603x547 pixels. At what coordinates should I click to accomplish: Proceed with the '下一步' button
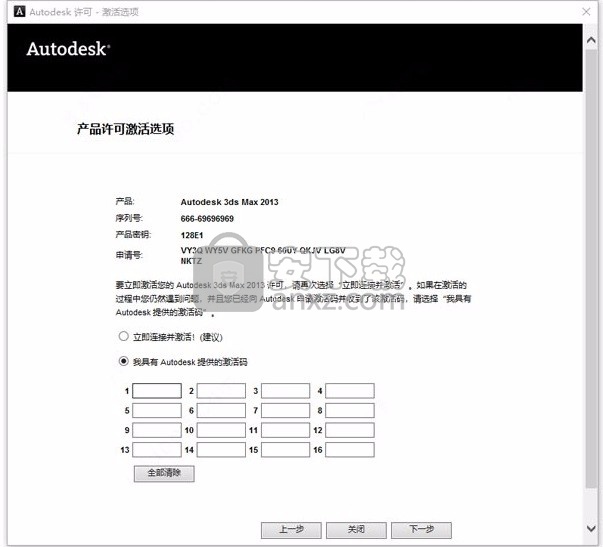click(421, 530)
